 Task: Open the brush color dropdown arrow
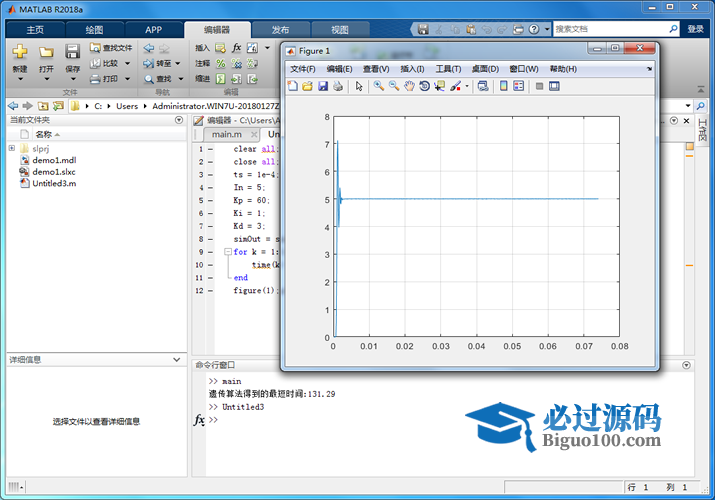466,86
